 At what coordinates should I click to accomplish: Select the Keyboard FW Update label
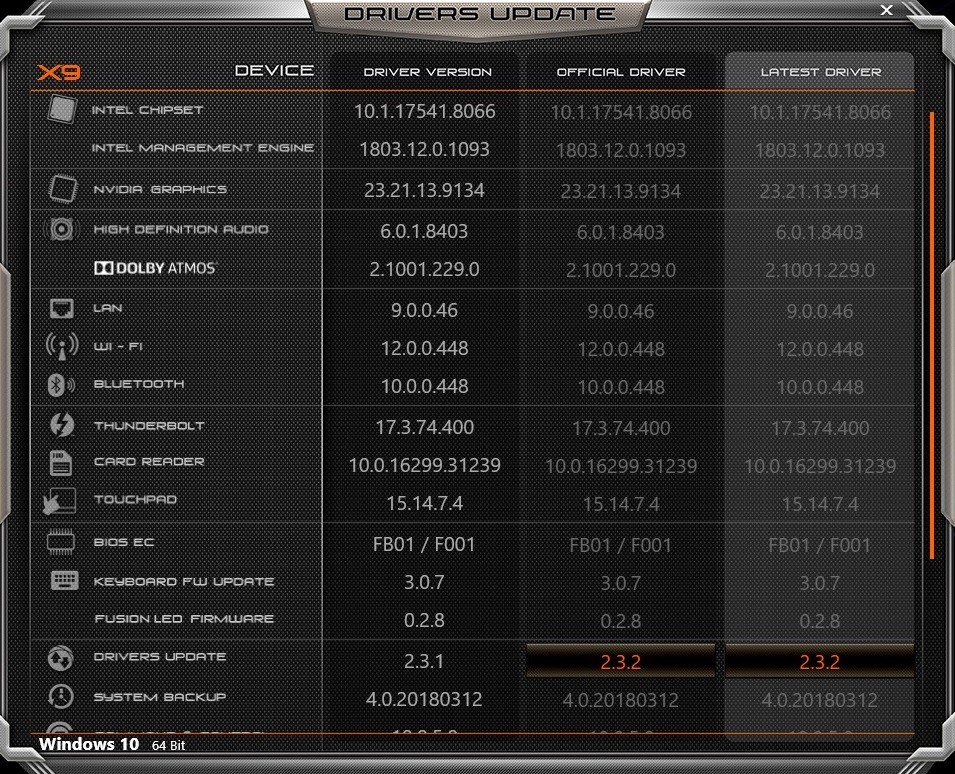pyautogui.click(x=184, y=582)
